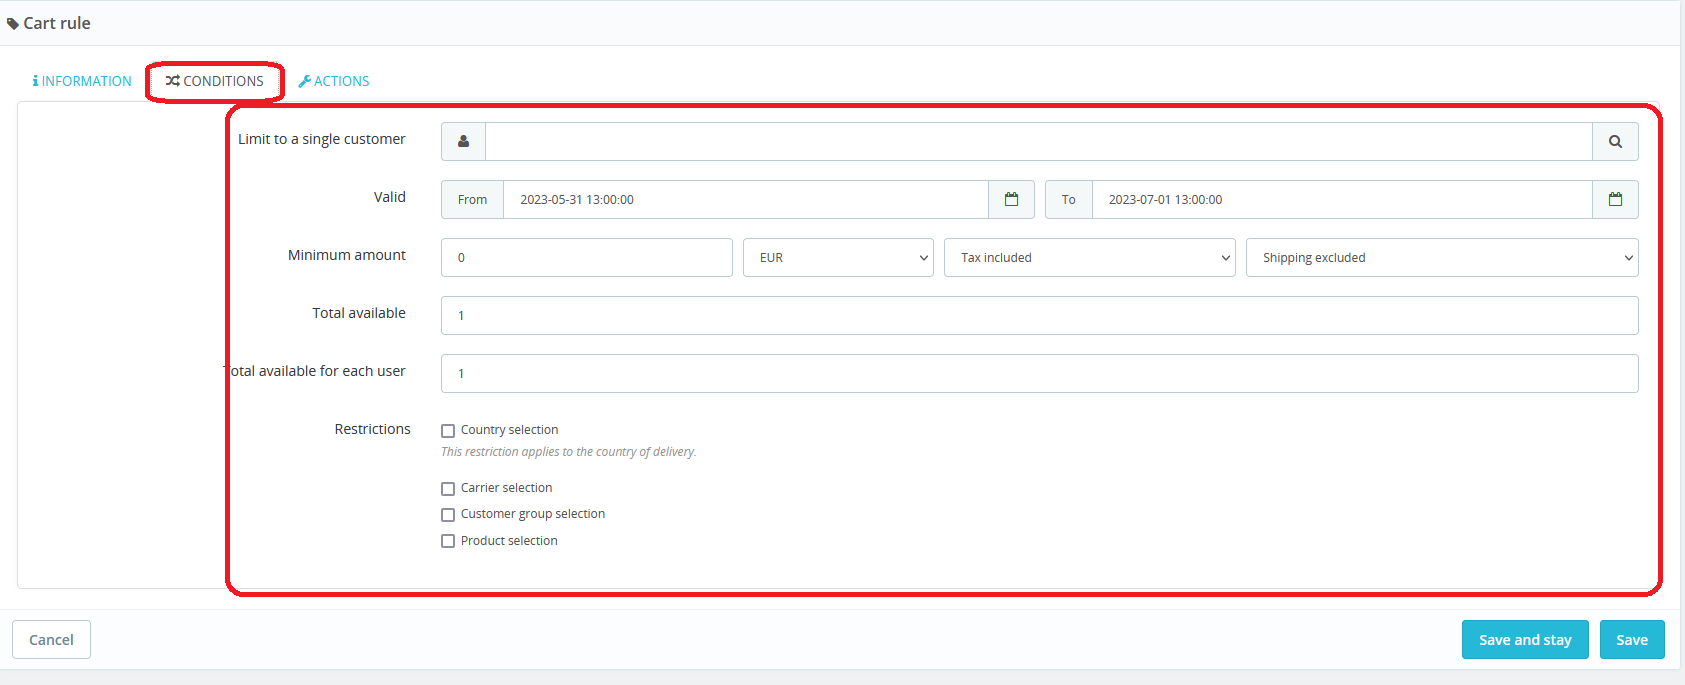Click the customer search magnifier icon
Viewport: 1685px width, 685px height.
pyautogui.click(x=1614, y=142)
